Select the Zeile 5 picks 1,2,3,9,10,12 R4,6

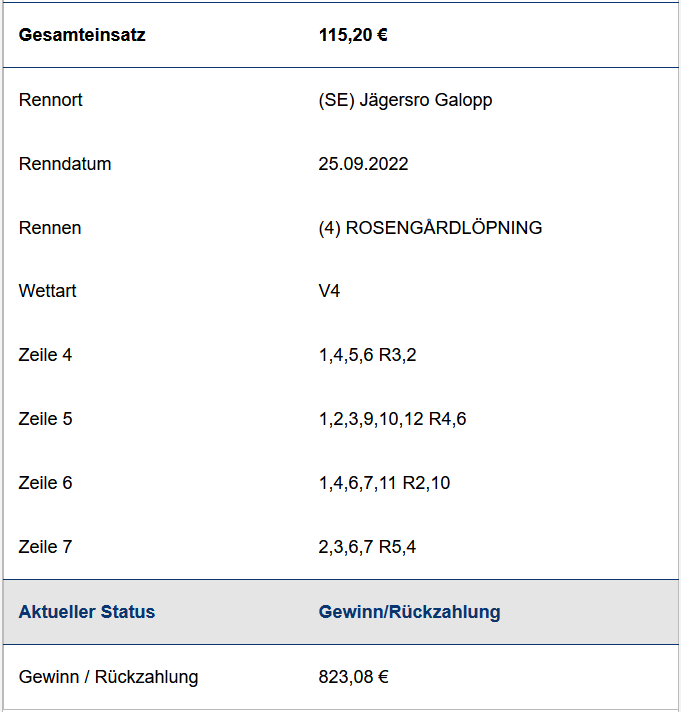tap(392, 420)
